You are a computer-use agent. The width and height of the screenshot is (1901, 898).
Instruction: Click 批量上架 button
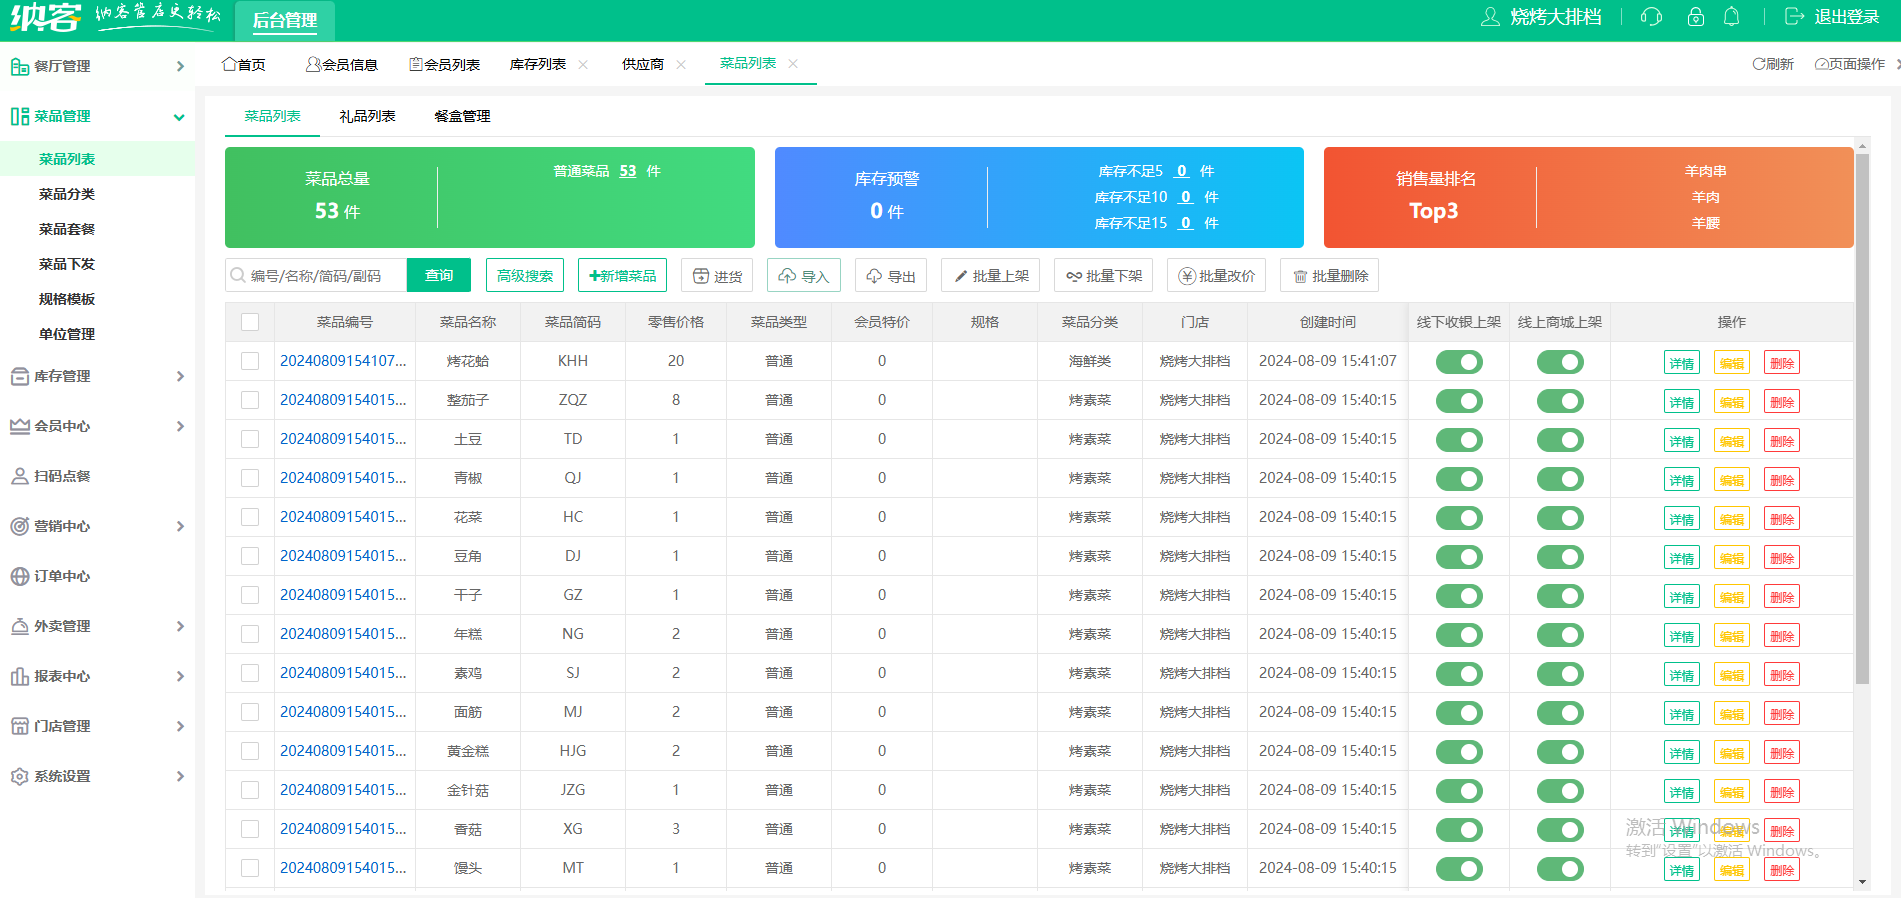pos(991,275)
